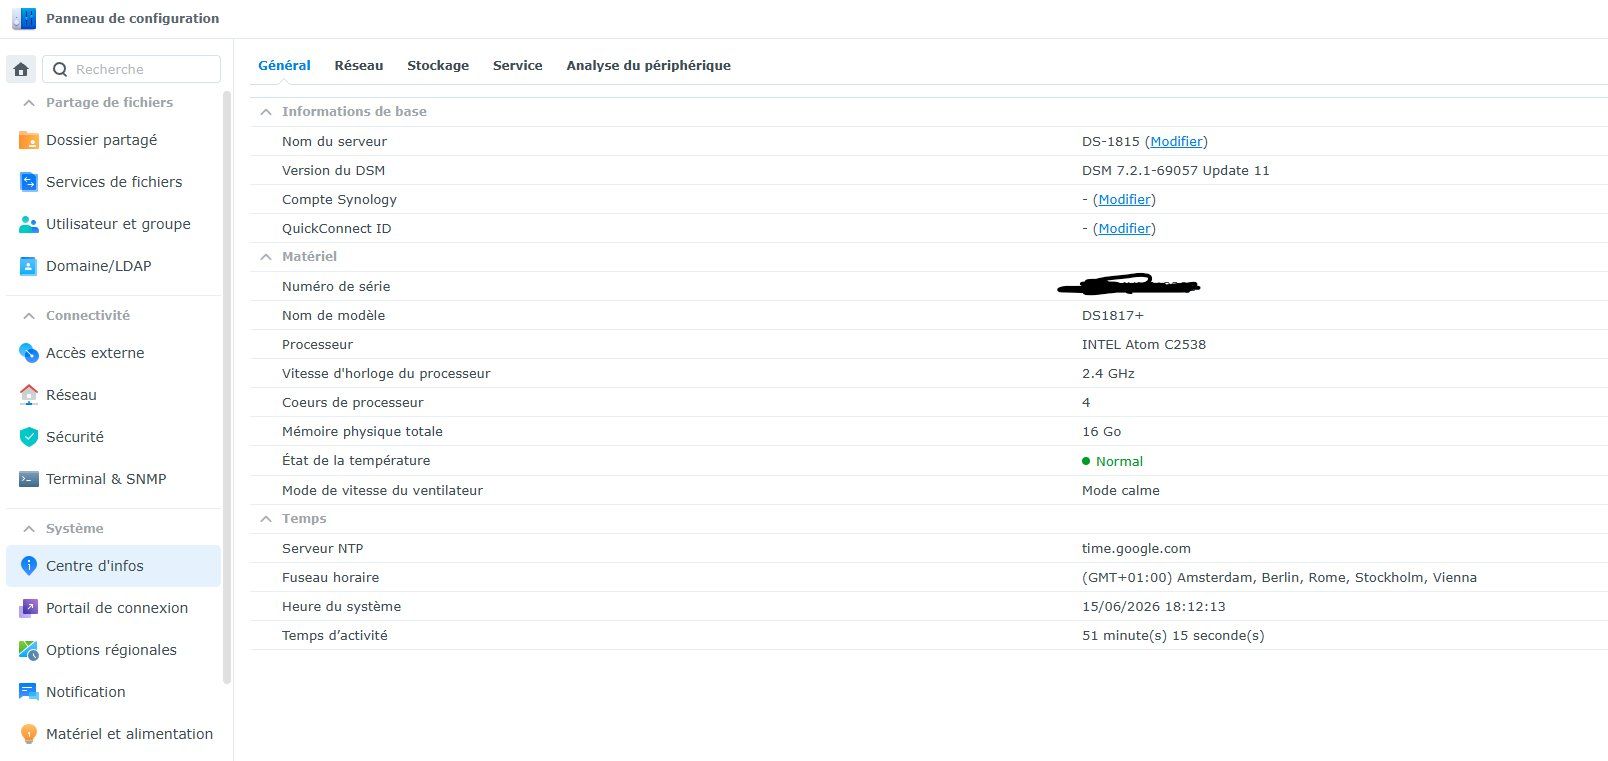Switch to the Stockage tab
Viewport: 1608px width, 761px height.
pyautogui.click(x=438, y=65)
